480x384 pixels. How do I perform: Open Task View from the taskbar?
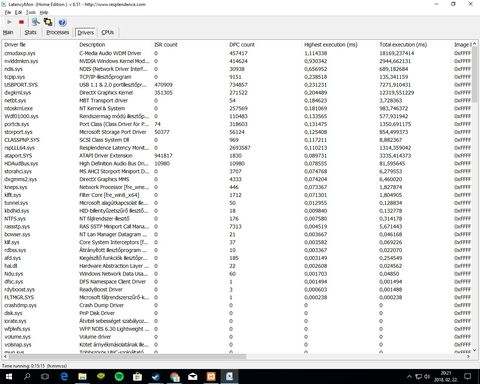point(45,377)
